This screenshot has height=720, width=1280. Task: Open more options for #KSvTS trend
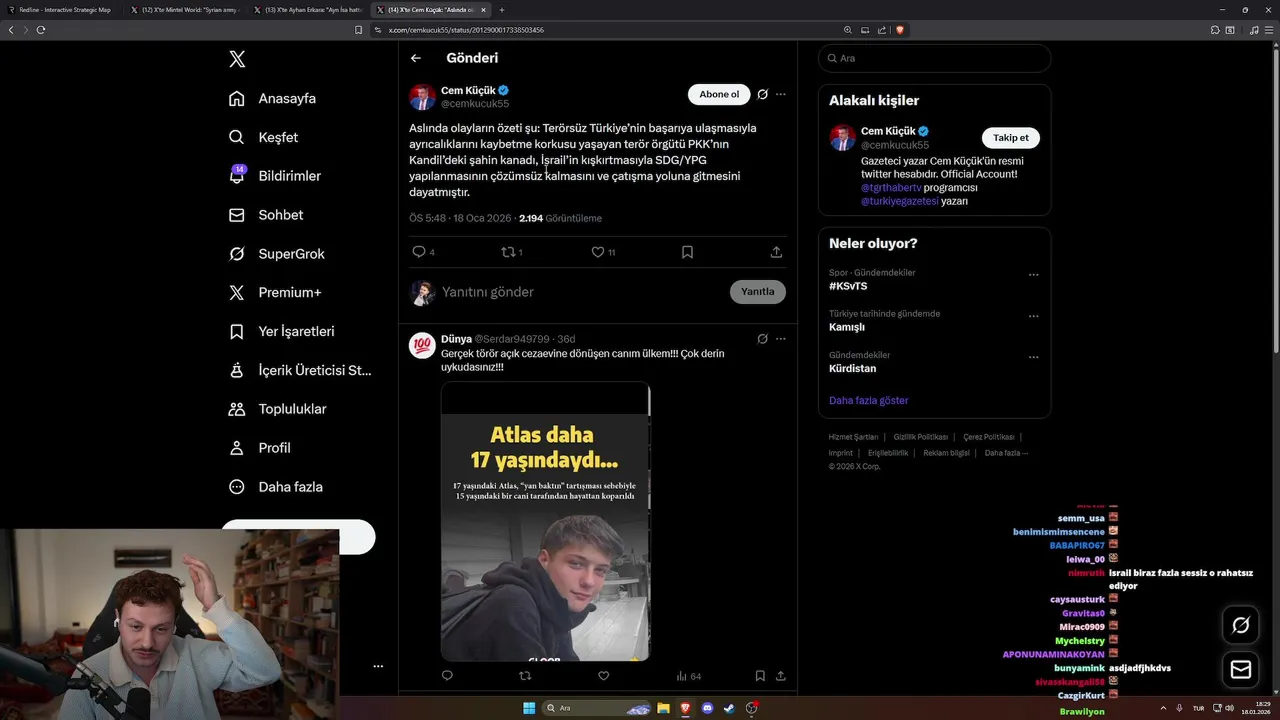click(1033, 275)
